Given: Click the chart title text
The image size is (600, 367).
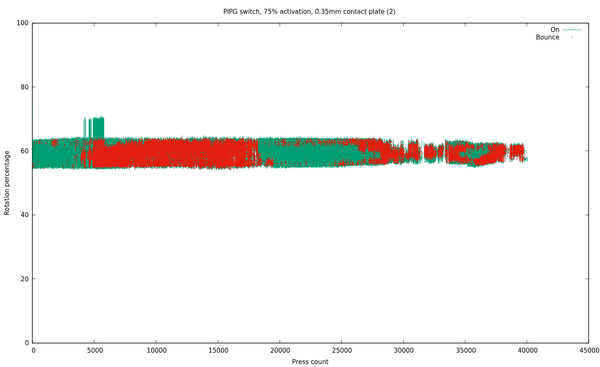Looking at the screenshot, I should point(309,11).
